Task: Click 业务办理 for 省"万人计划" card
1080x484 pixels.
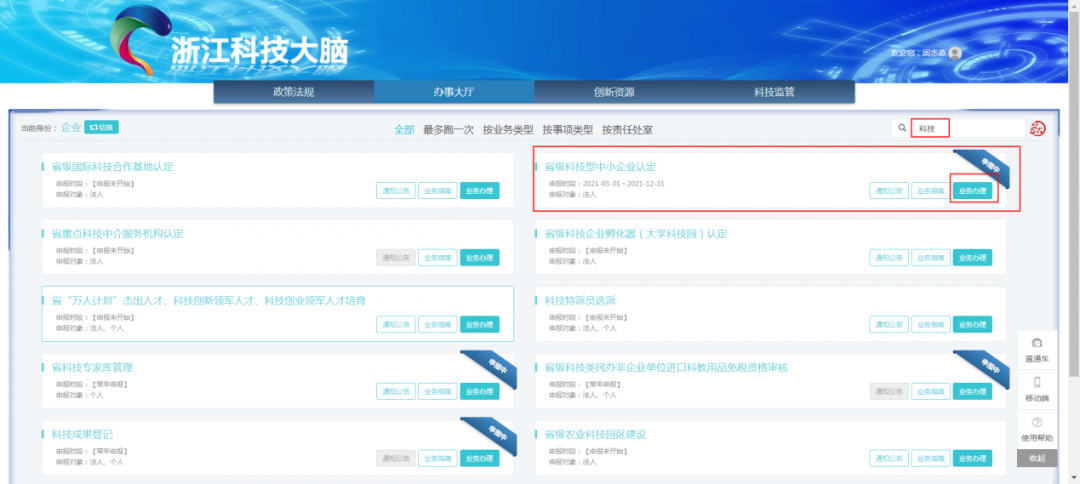Action: [479, 324]
